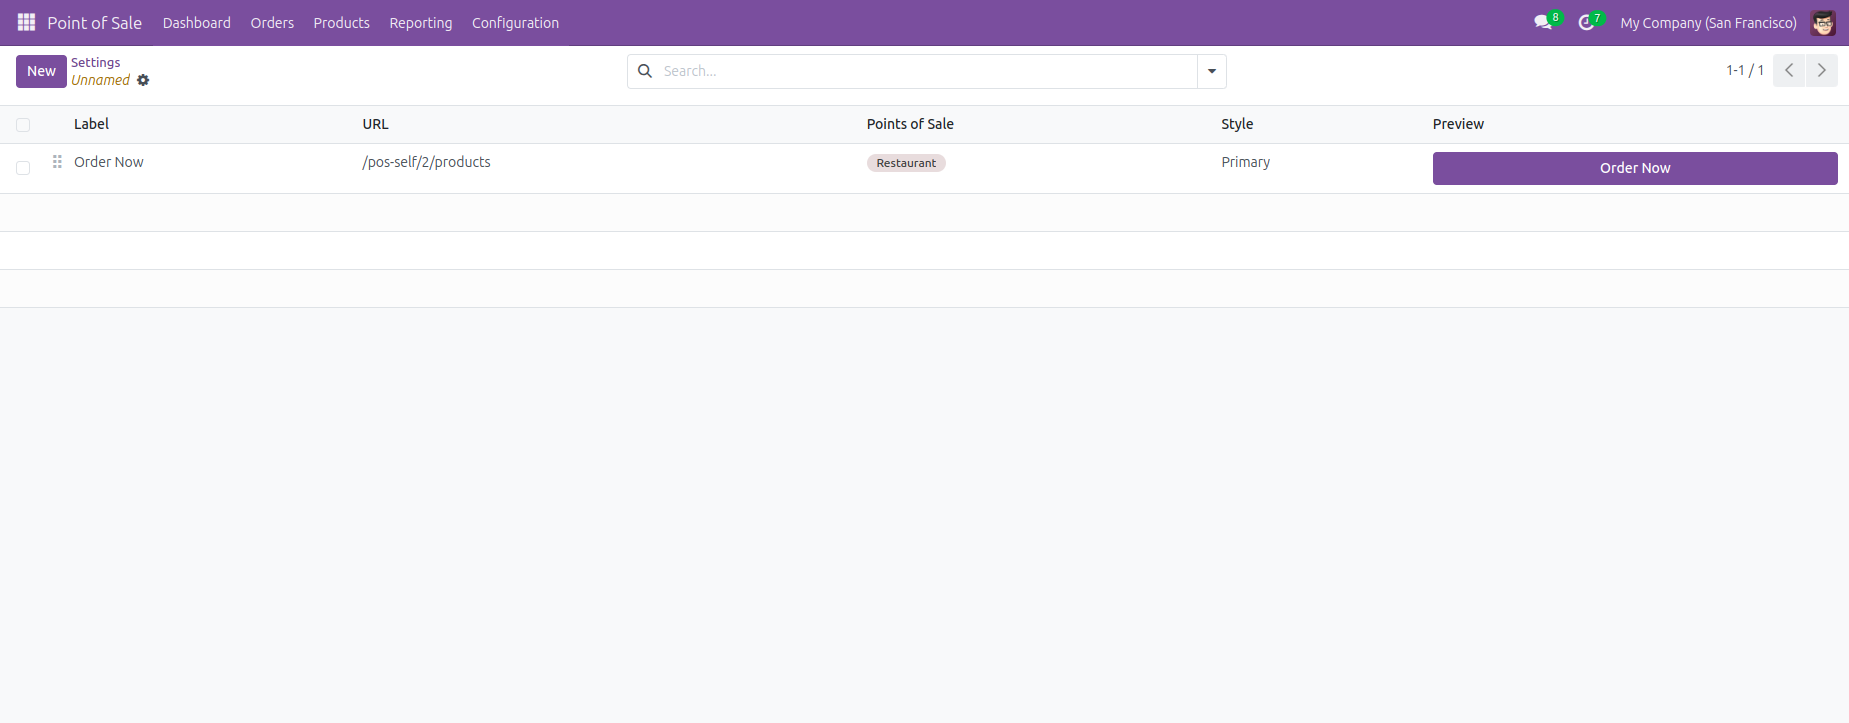Open the Configuration menu
This screenshot has height=723, width=1849.
(515, 23)
